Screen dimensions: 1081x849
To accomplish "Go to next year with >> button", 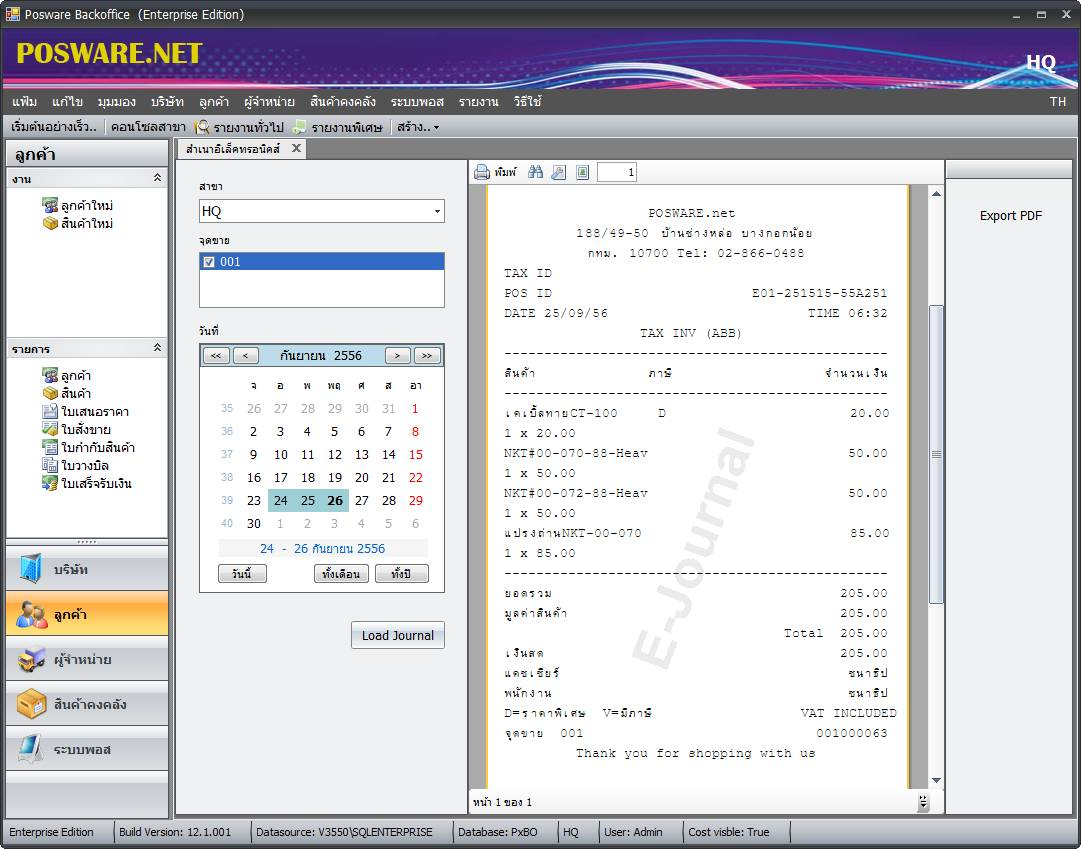I will 427,356.
